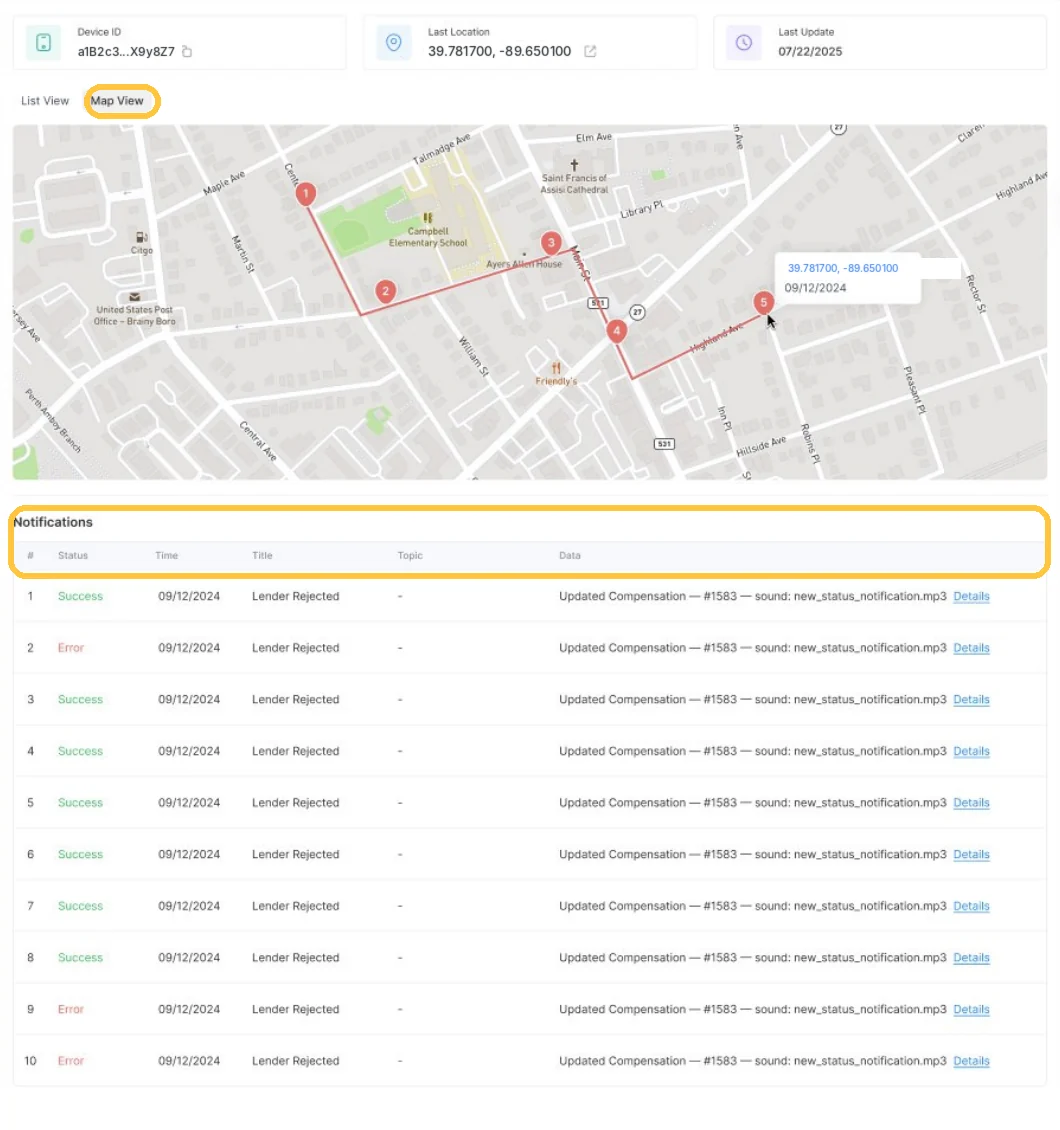Open Details for notification row 7
Viewport: 1060px width, 1130px height.
click(971, 906)
